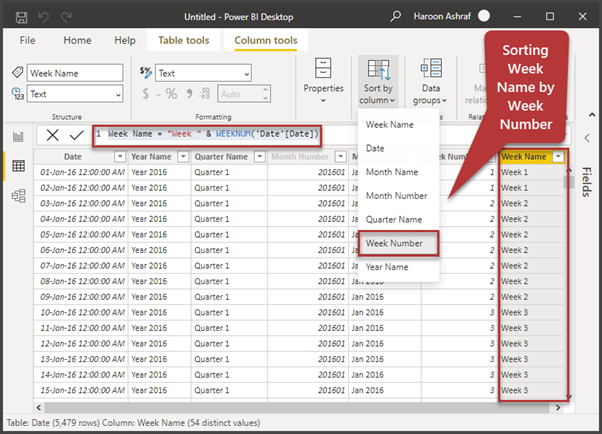Click the Save icon in title bar

click(21, 17)
